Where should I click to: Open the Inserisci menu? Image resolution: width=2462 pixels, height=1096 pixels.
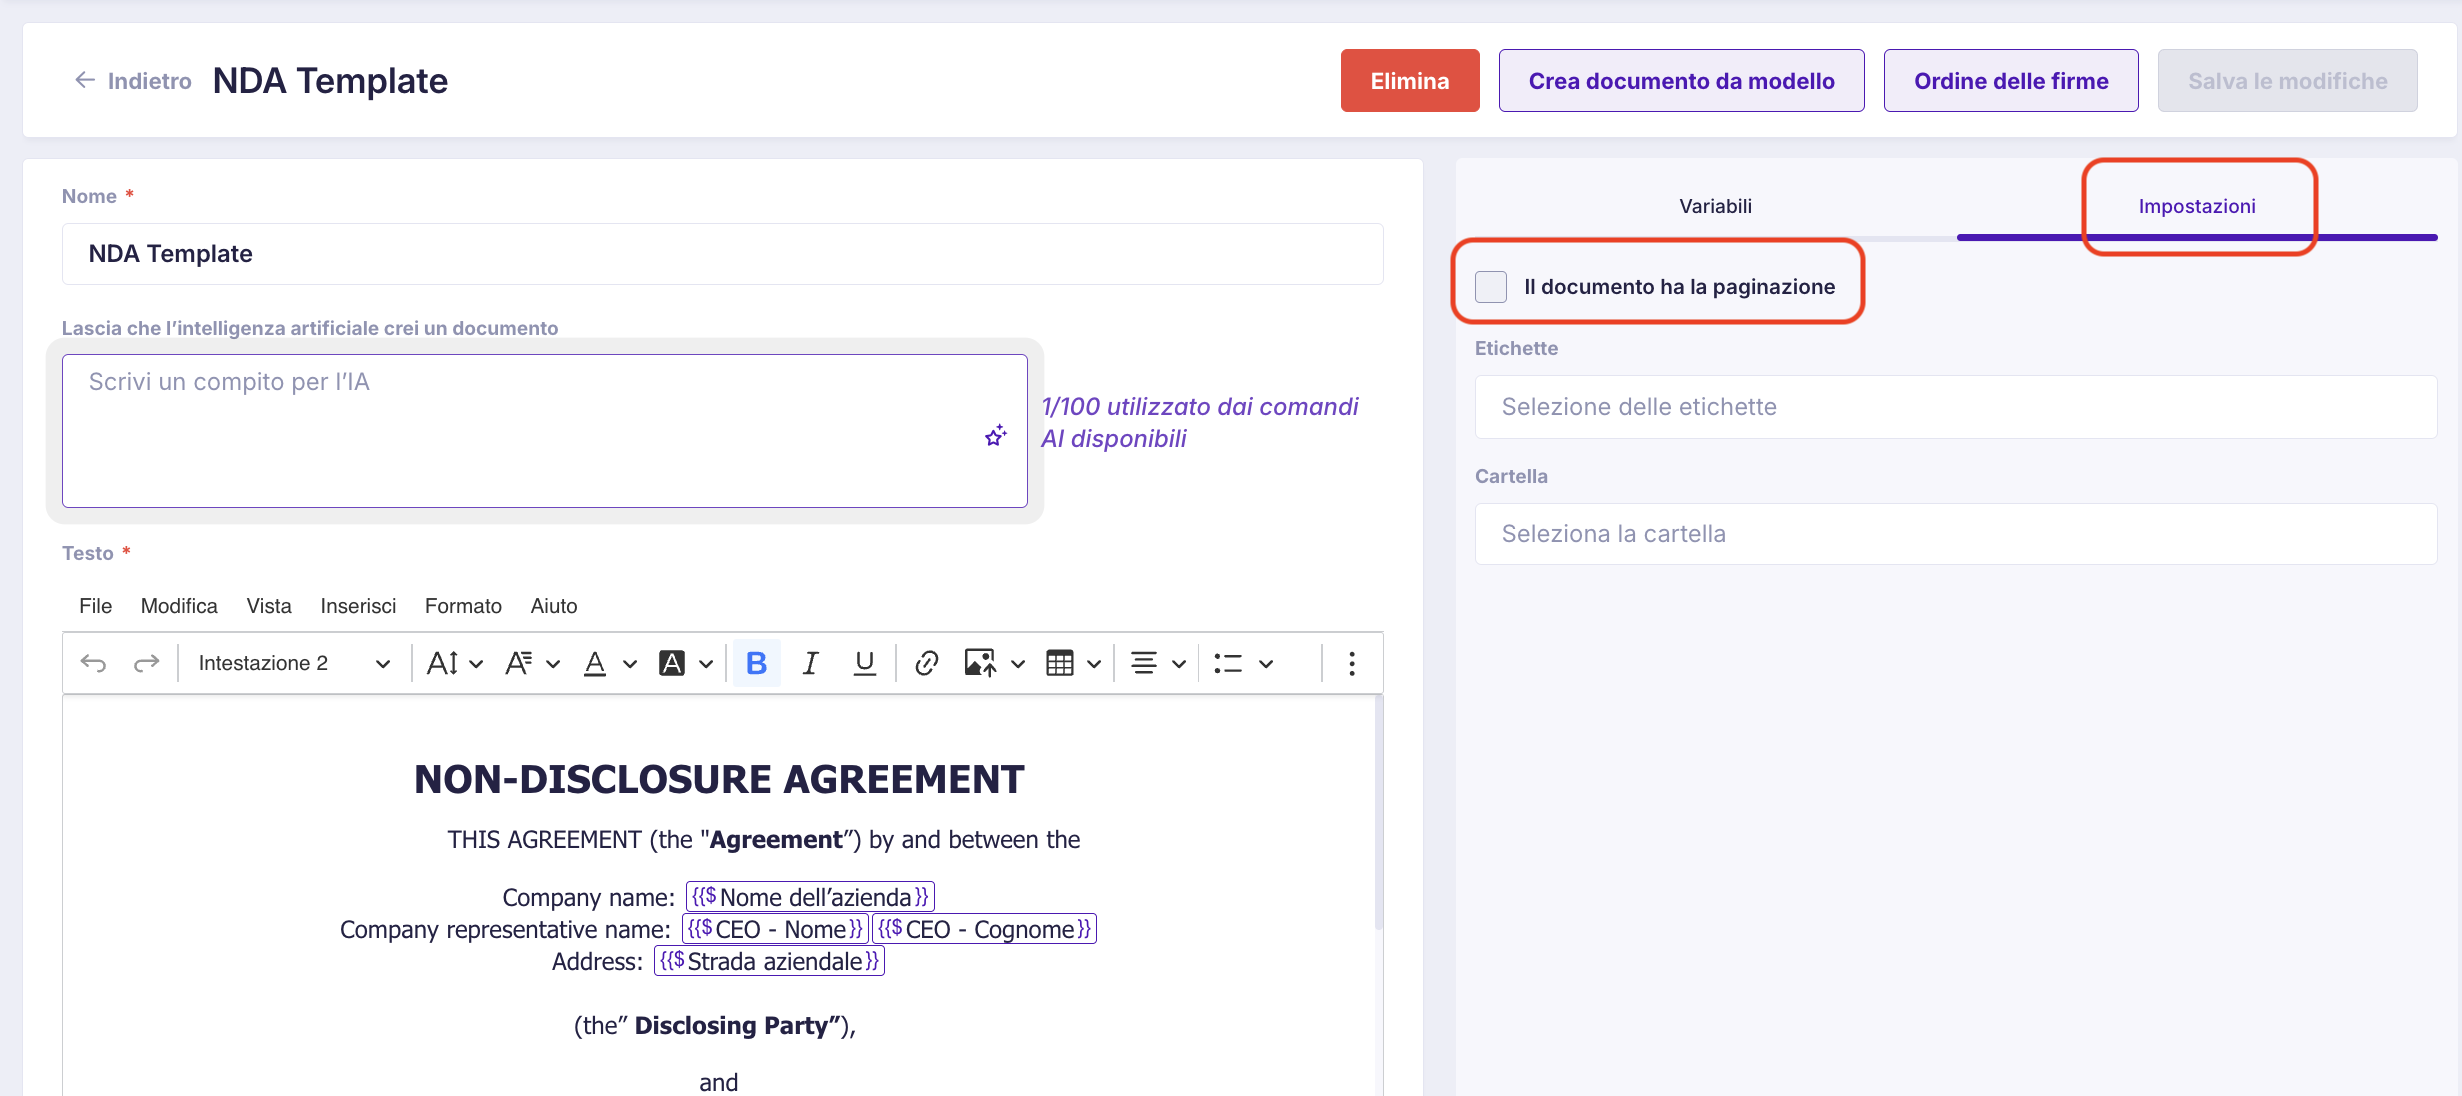click(358, 606)
